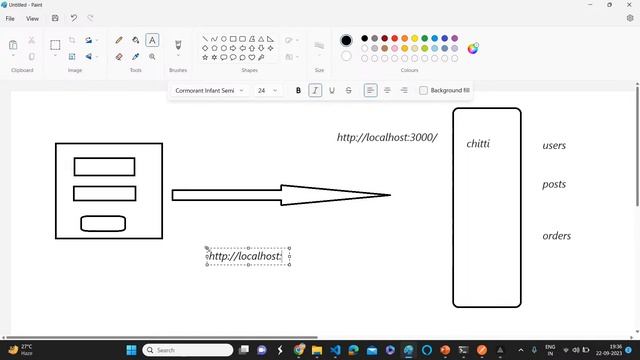Set text alignment to center

[x=387, y=90]
